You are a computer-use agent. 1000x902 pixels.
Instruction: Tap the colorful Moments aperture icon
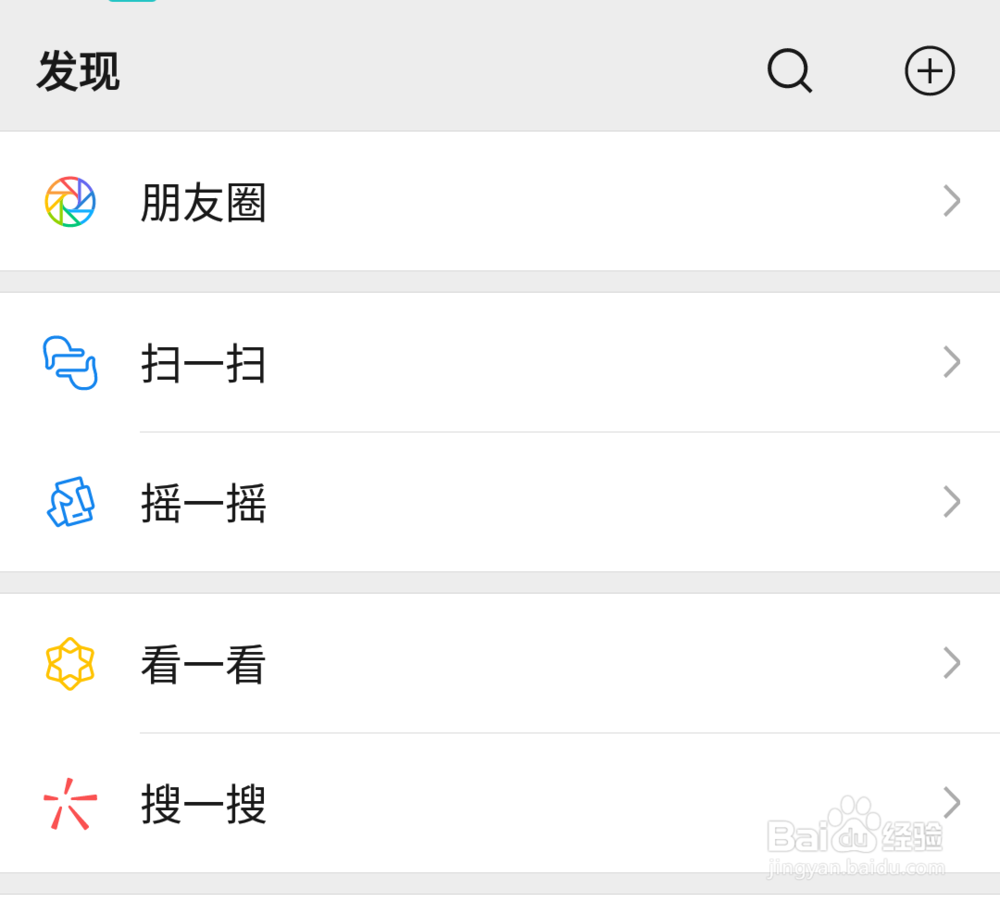[70, 202]
